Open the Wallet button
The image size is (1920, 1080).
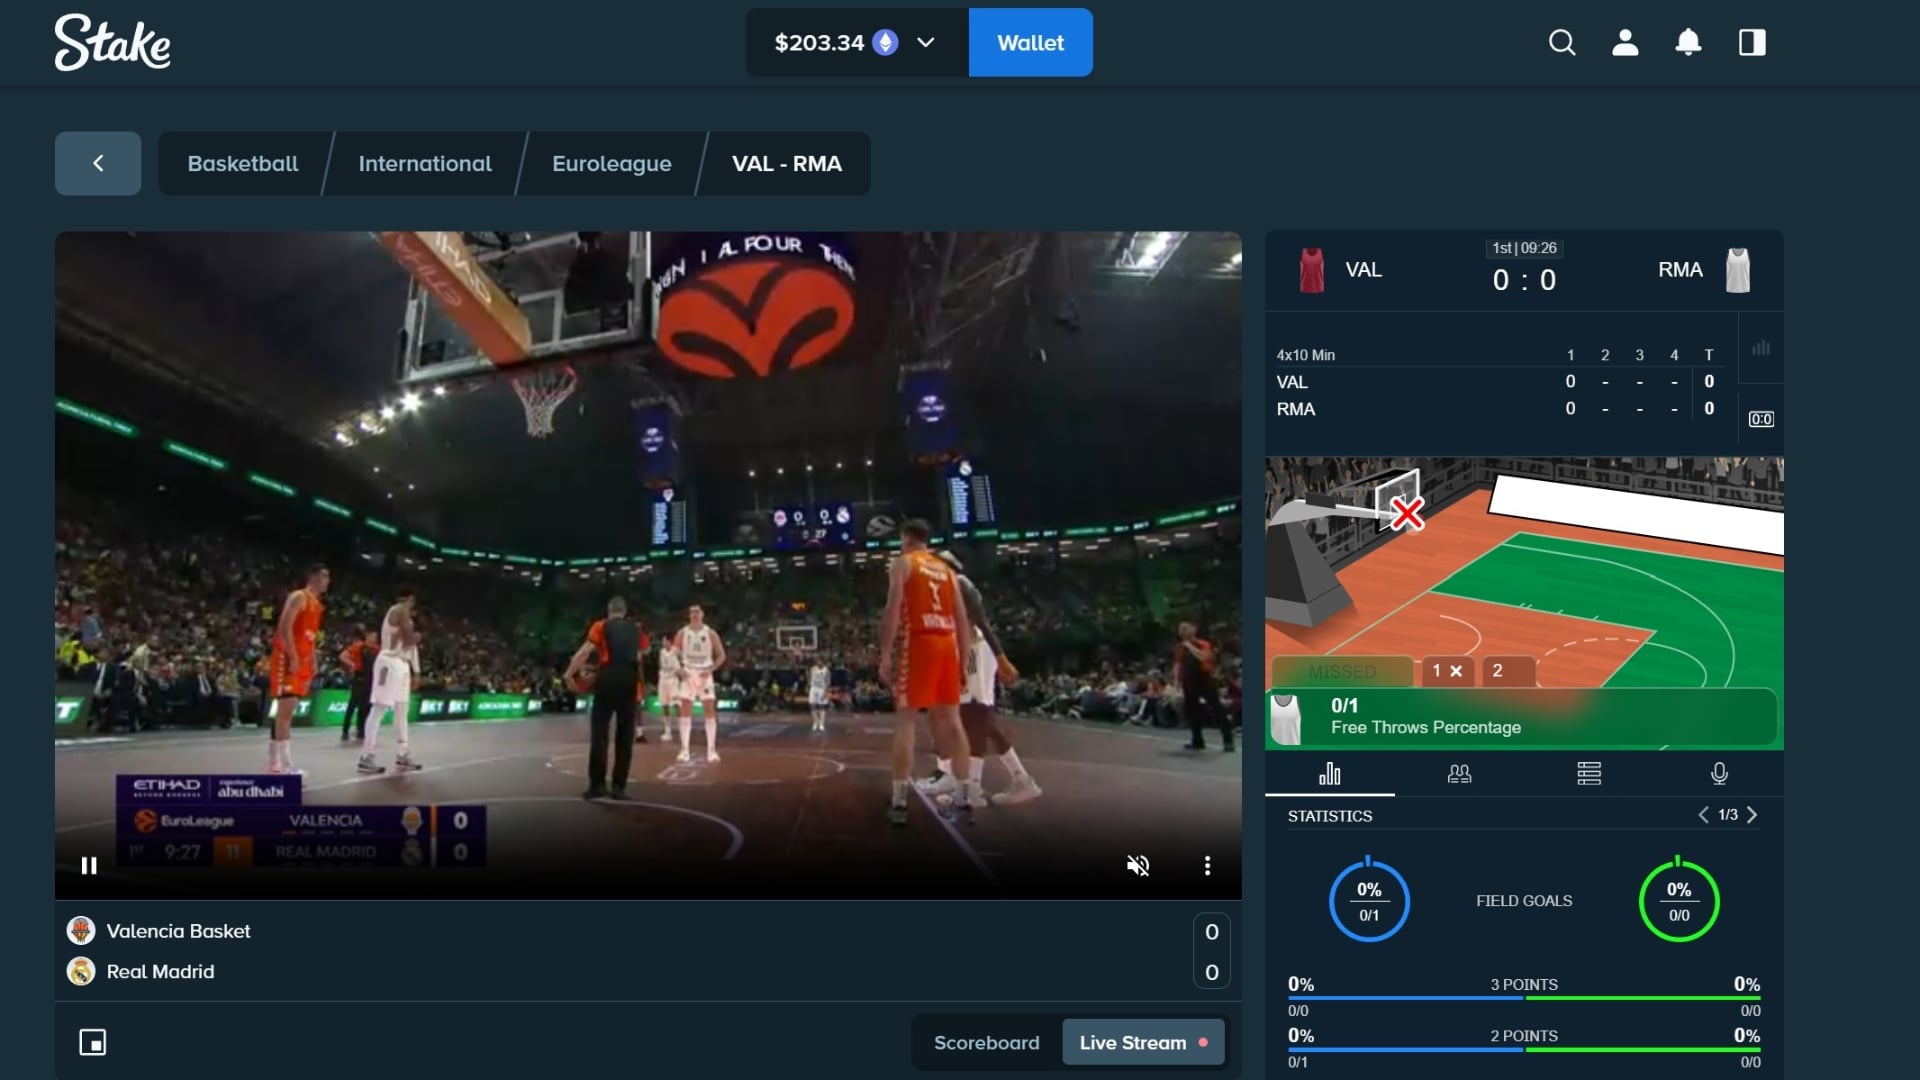pos(1030,42)
